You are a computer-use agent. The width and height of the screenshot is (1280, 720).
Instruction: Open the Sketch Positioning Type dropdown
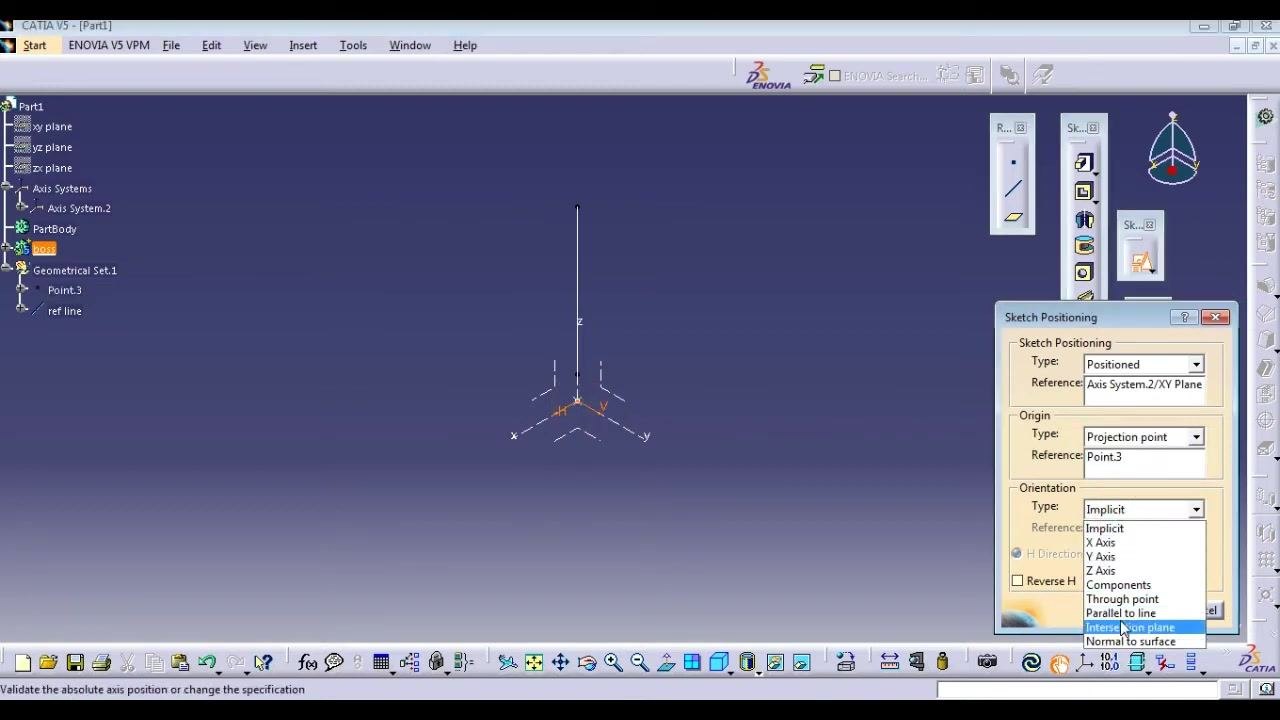(x=1196, y=365)
